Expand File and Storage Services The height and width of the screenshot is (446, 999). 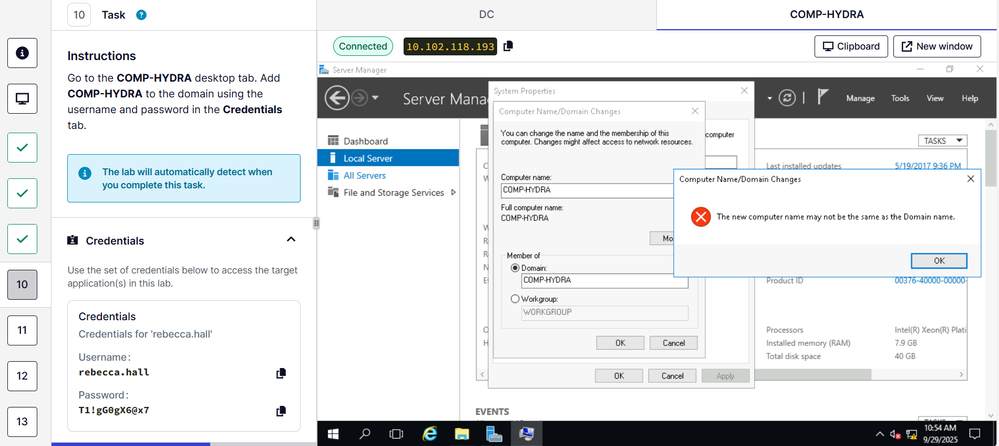click(454, 193)
